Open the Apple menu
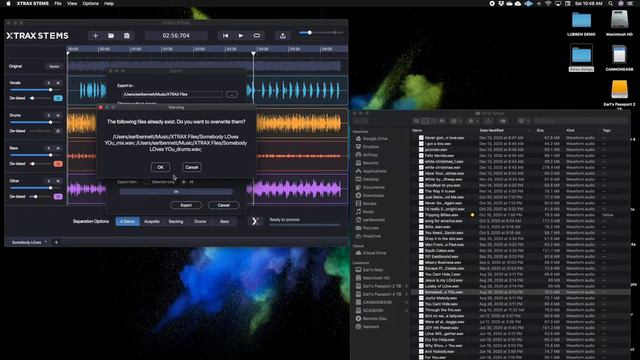640x360 pixels. pyautogui.click(x=8, y=3)
